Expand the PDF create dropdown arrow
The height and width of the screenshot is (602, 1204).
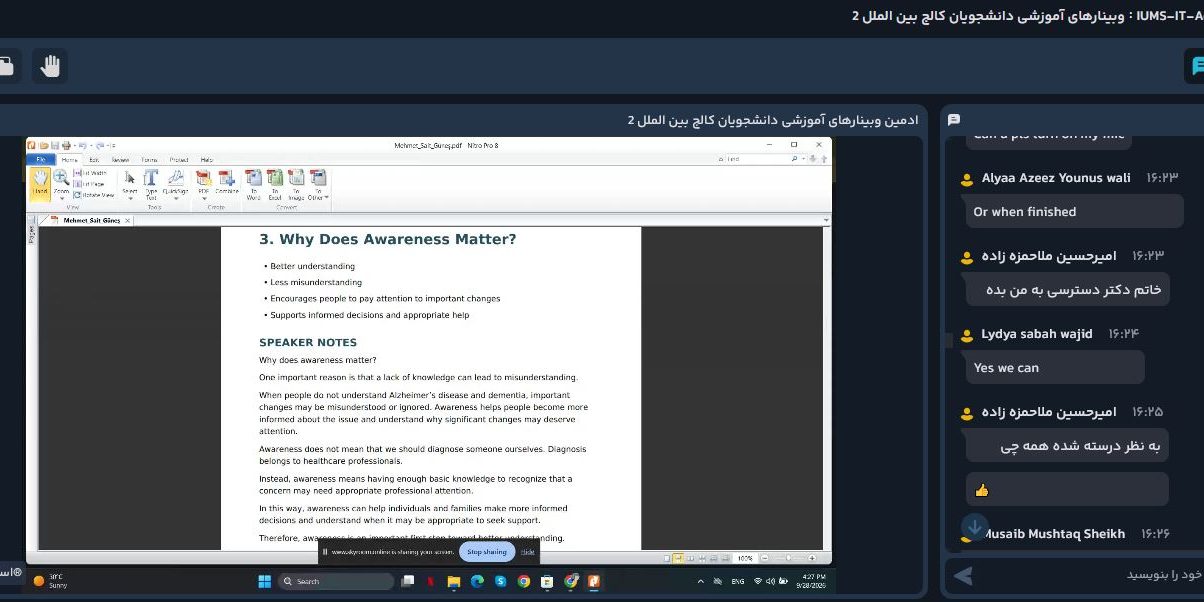(204, 198)
